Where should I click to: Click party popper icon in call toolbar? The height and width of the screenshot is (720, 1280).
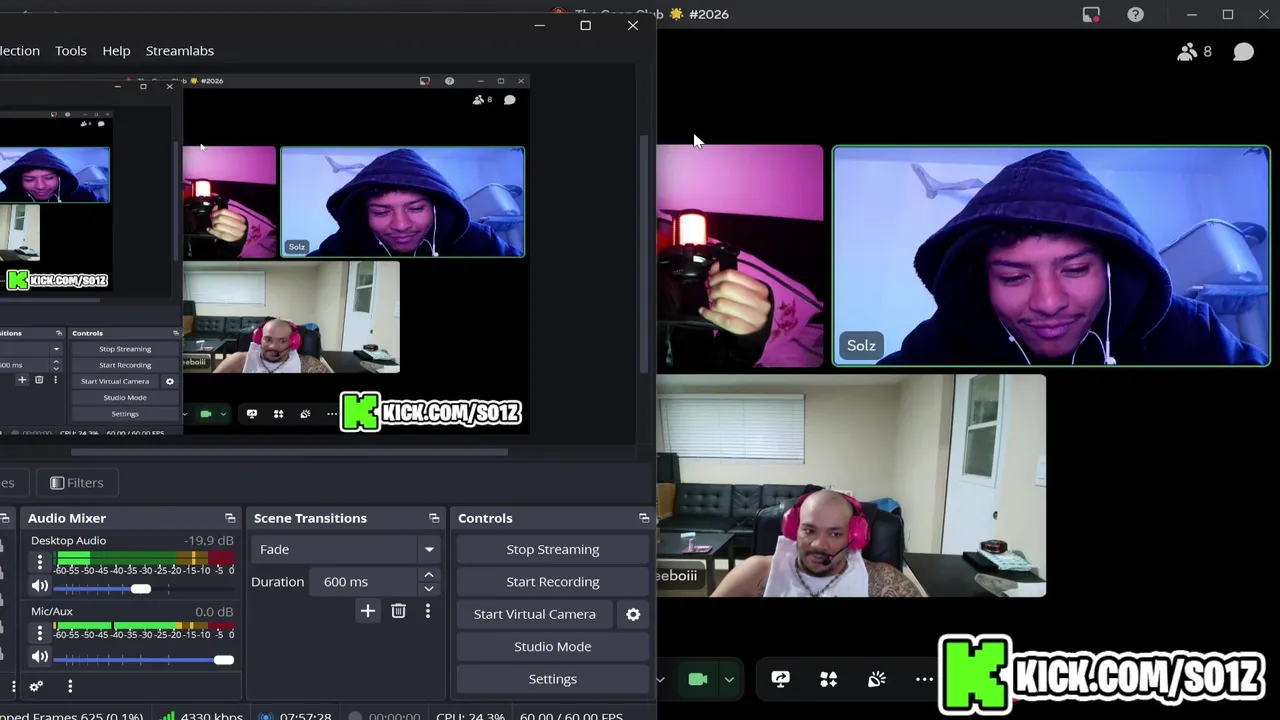point(877,679)
